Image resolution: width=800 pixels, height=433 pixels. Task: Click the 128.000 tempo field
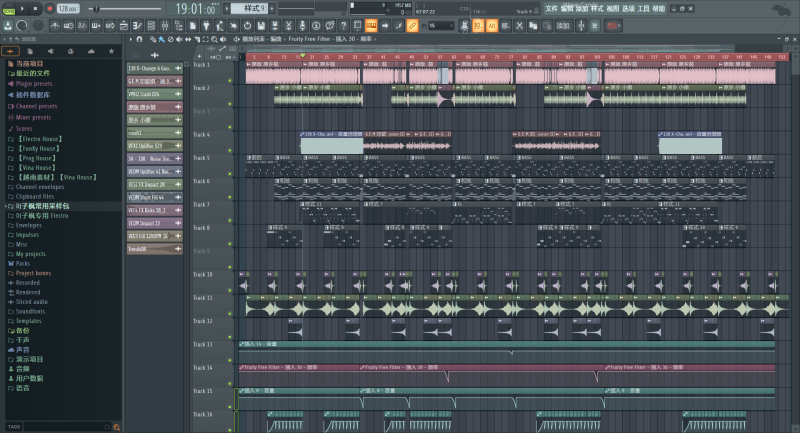[67, 8]
